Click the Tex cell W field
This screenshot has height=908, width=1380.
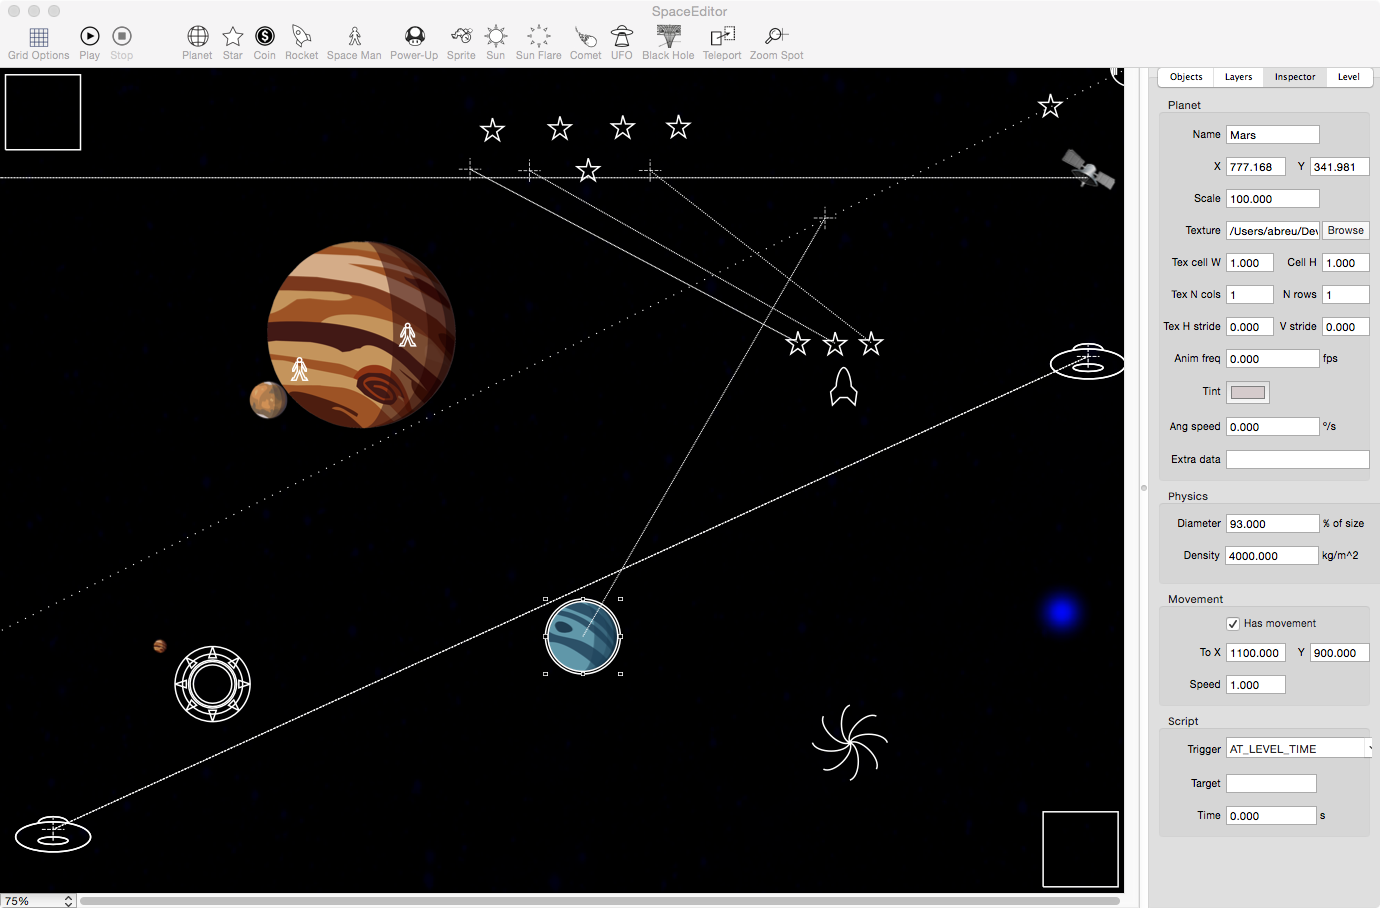coord(1250,263)
